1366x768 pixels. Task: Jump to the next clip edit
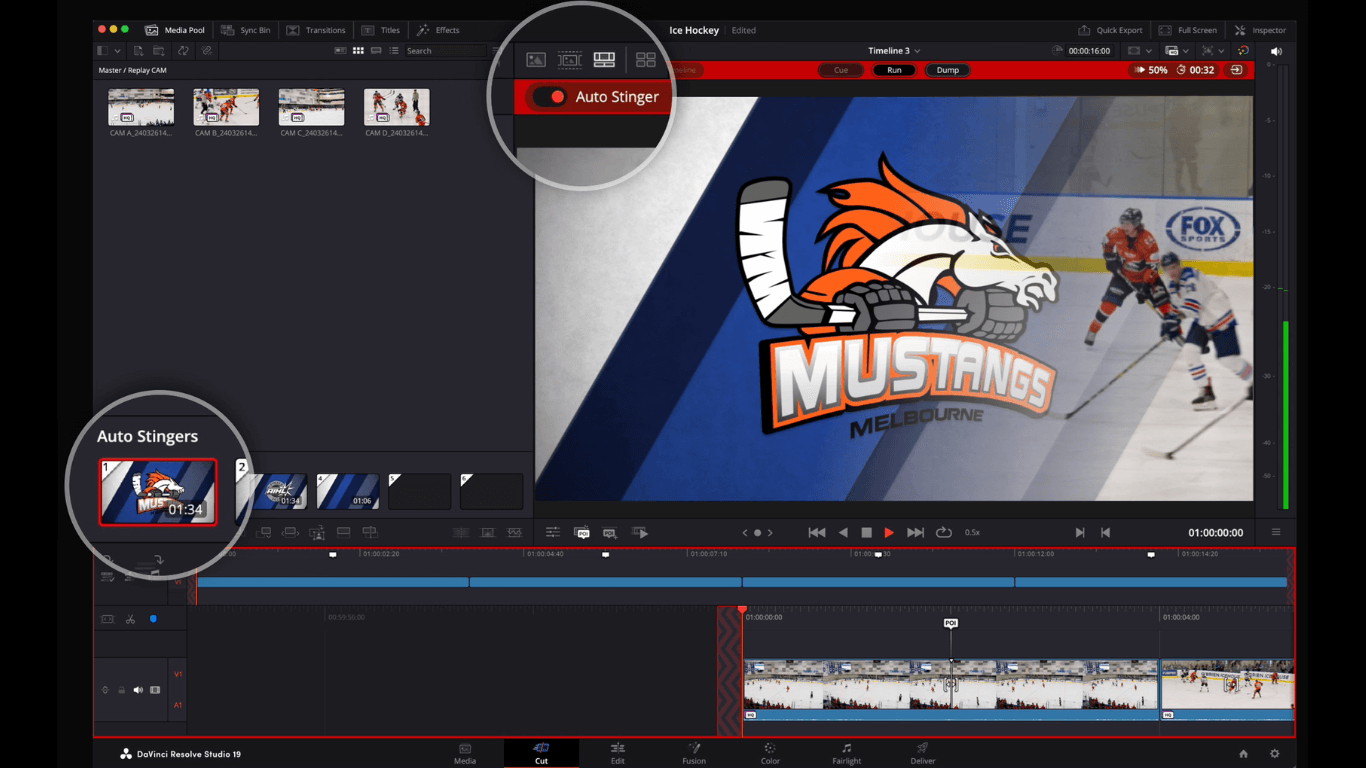(1080, 533)
